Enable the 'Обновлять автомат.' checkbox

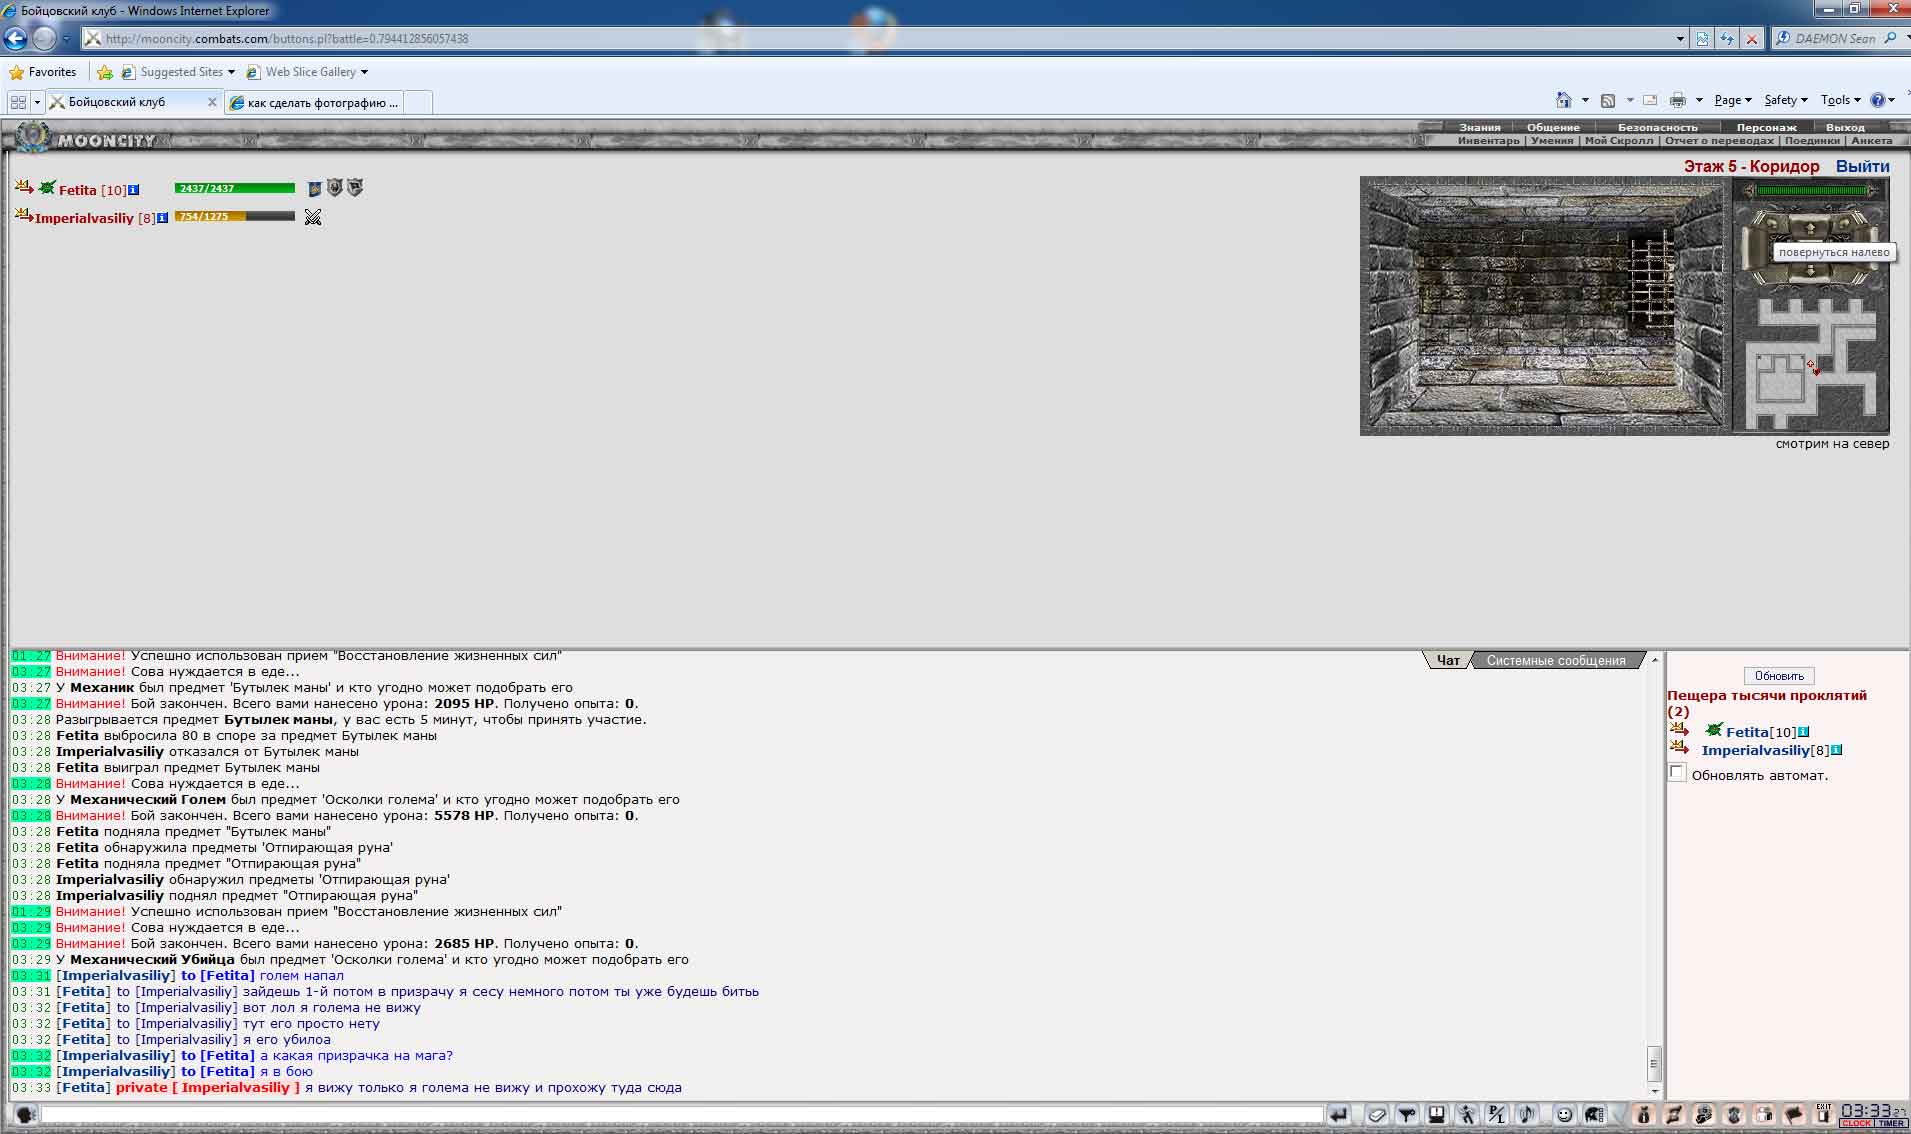coord(1677,773)
